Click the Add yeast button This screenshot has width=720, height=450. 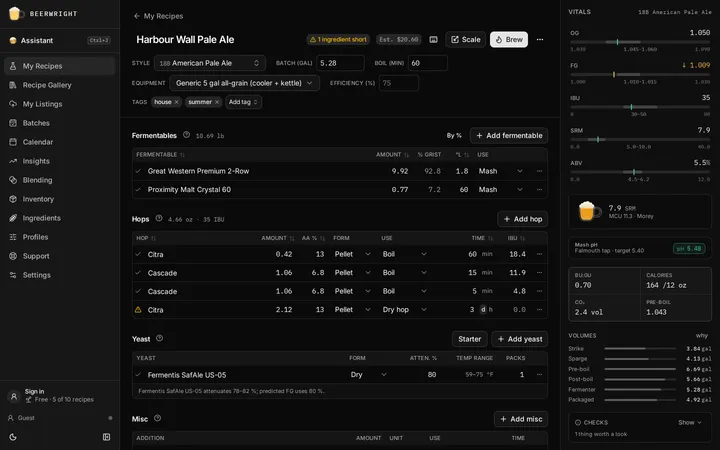[520, 339]
